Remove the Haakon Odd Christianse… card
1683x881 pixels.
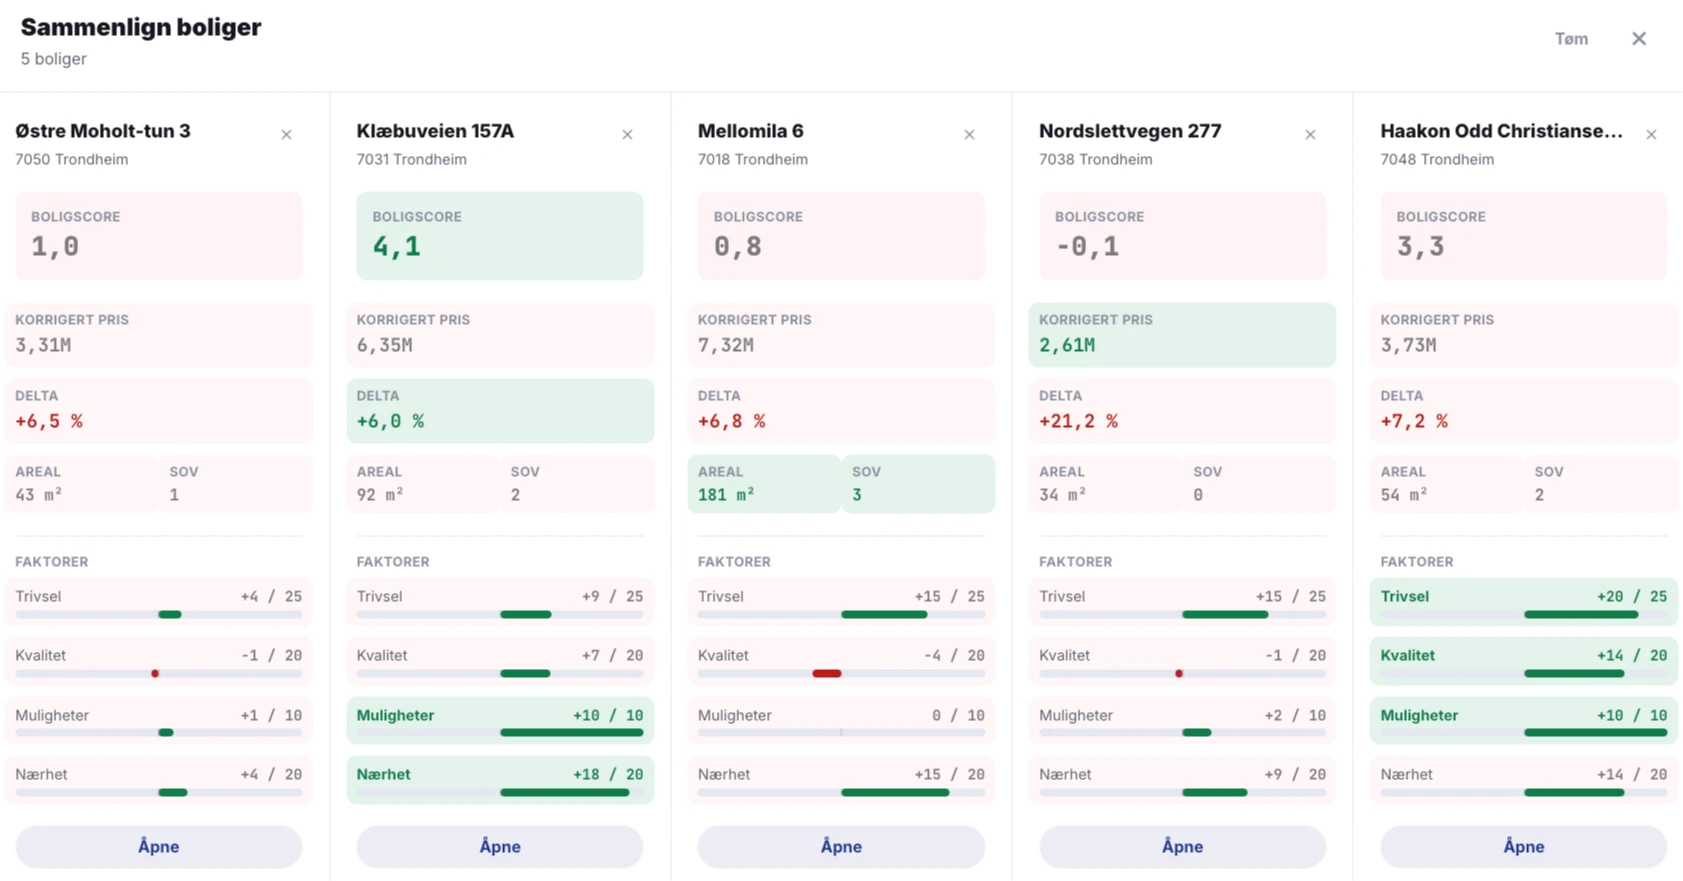1651,134
